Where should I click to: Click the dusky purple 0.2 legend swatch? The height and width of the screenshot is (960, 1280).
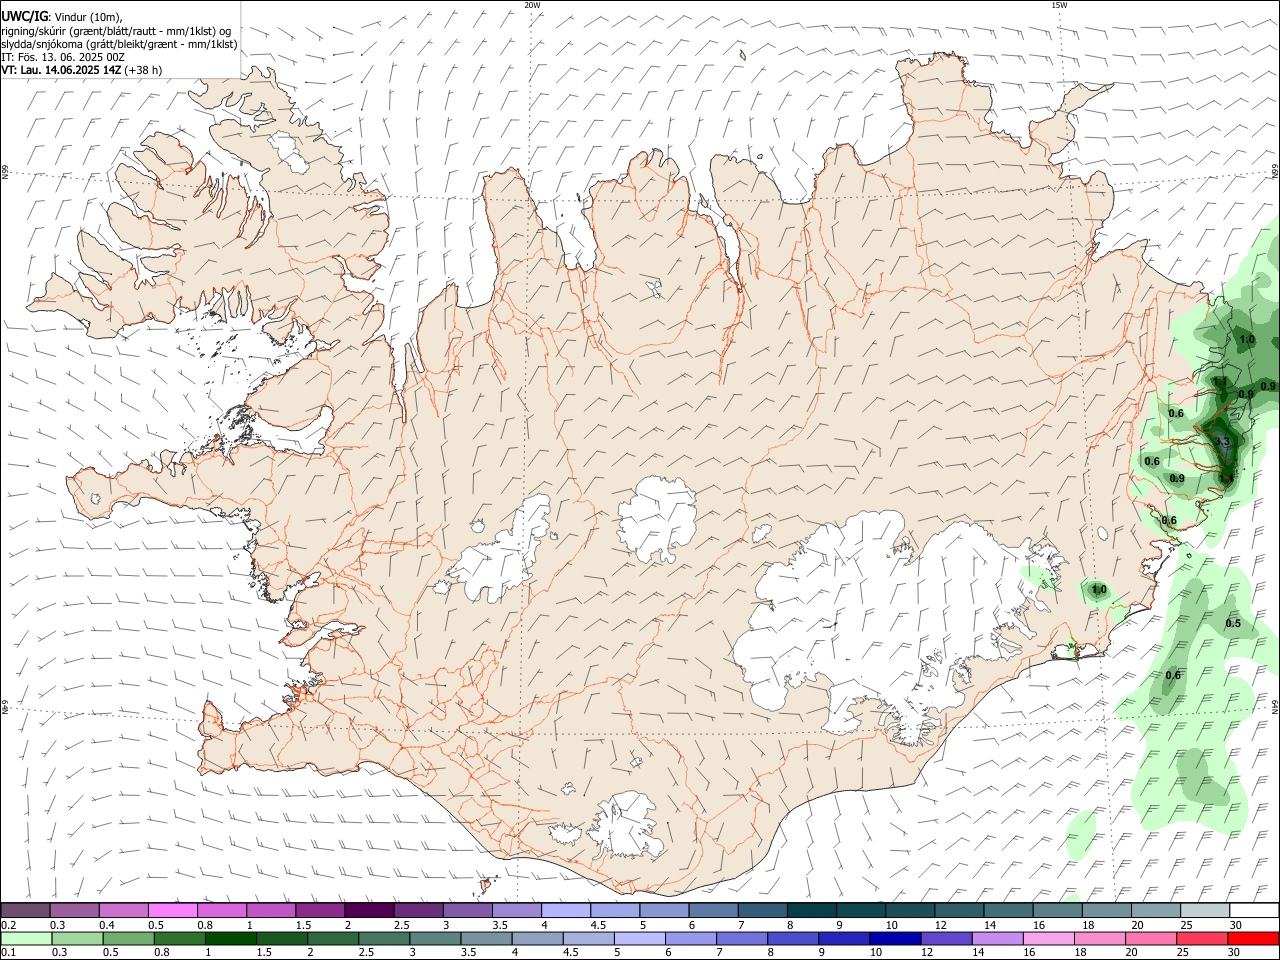click(x=25, y=911)
